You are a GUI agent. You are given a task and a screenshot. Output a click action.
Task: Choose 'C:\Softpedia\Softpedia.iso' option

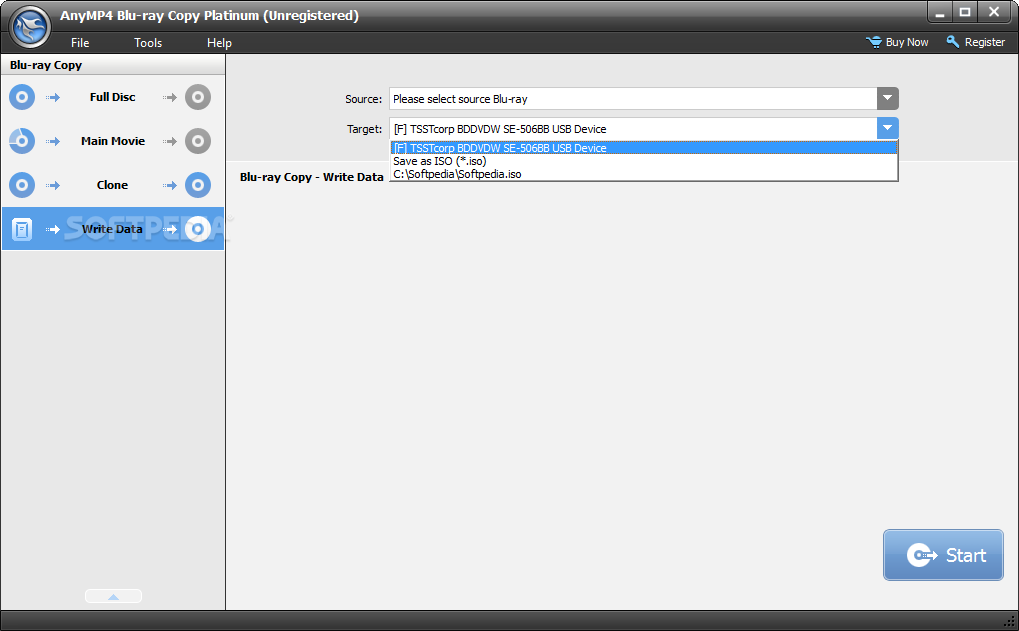pyautogui.click(x=643, y=174)
